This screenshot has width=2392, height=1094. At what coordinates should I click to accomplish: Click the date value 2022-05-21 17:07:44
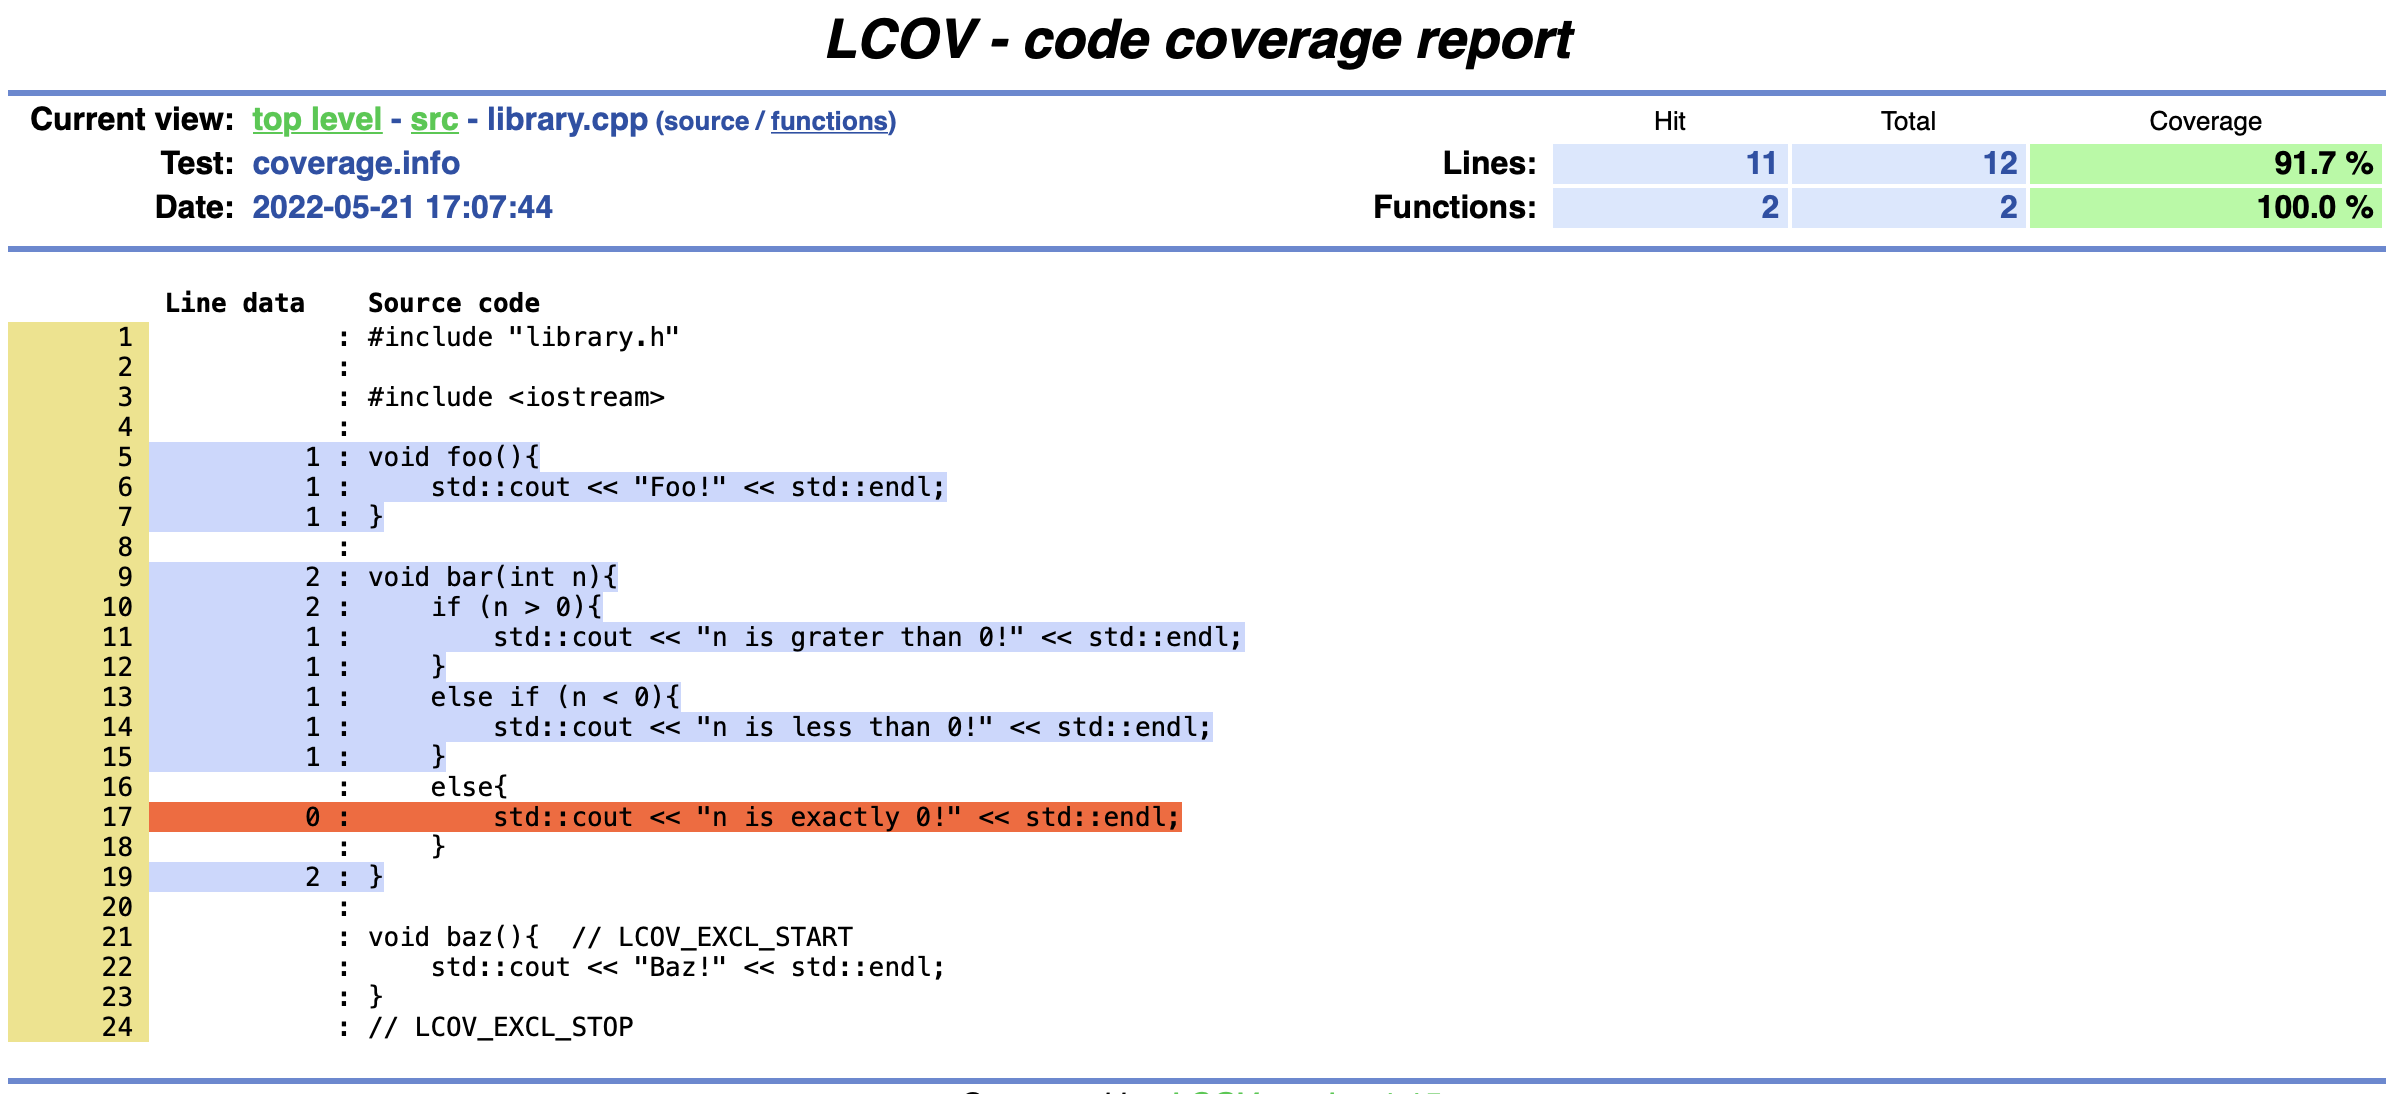(402, 208)
